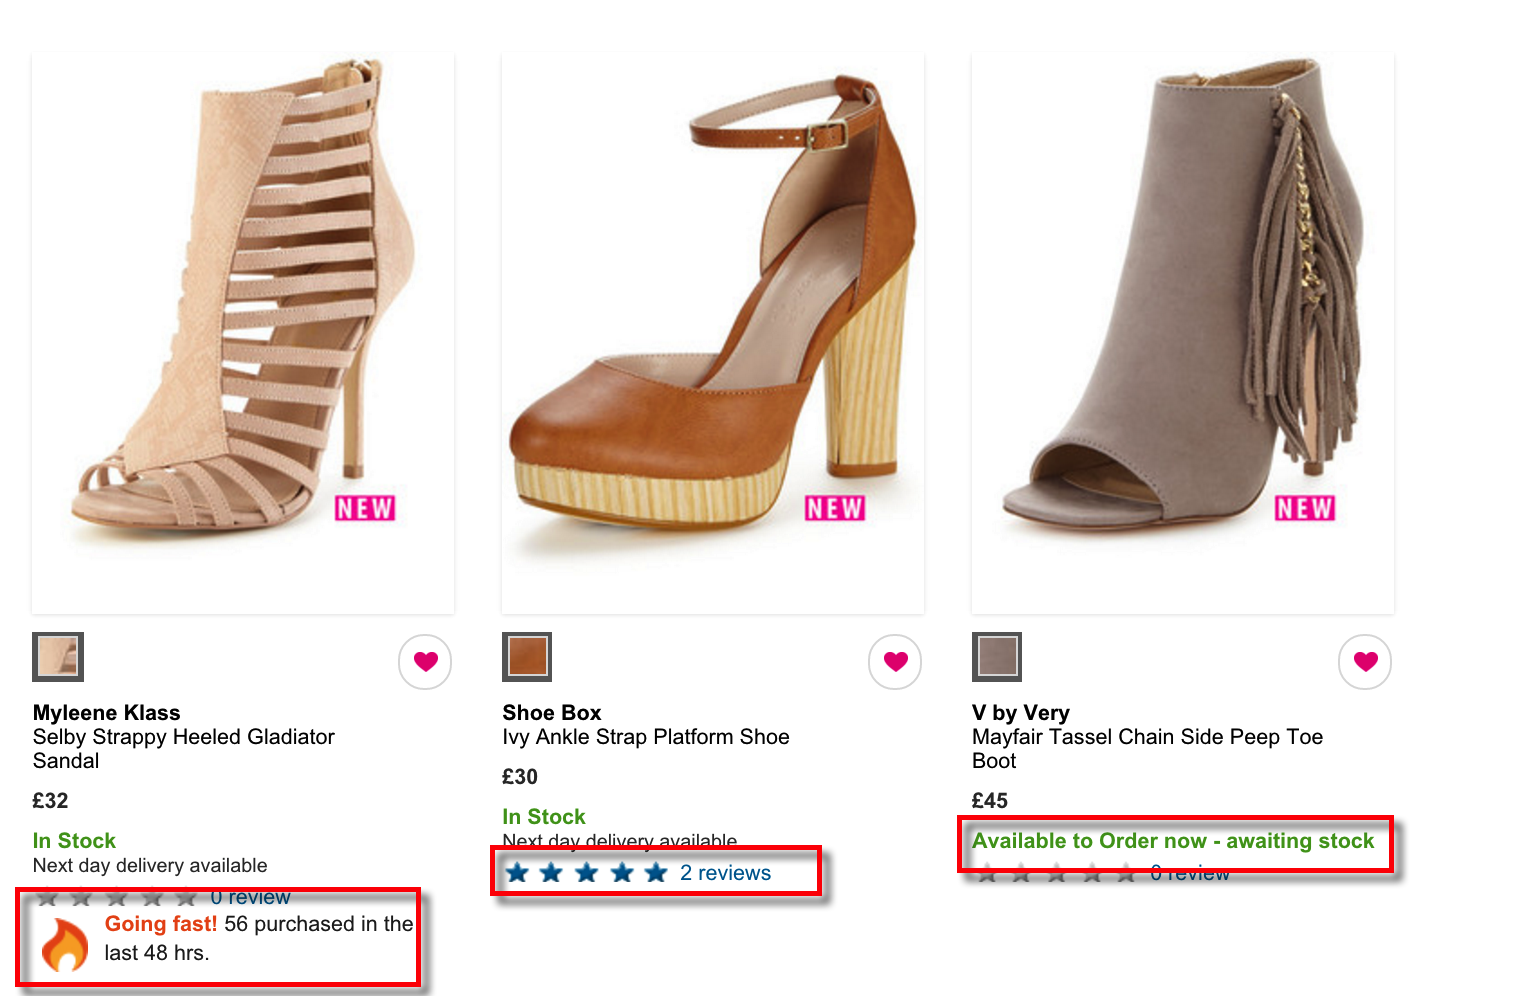Screen dimensions: 1522x996
Task: Open the strappy gladiator sandal image
Action: [x=243, y=300]
